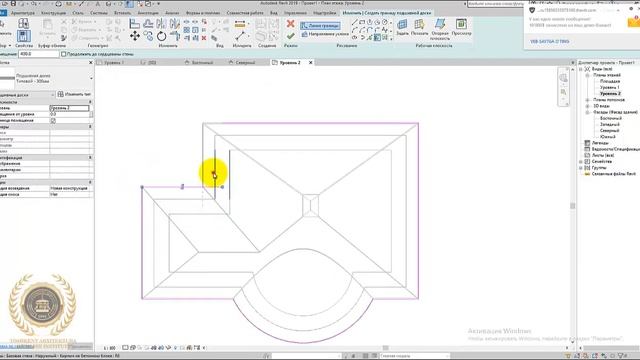Click the Type Properties icon above Свойства

[23, 23]
